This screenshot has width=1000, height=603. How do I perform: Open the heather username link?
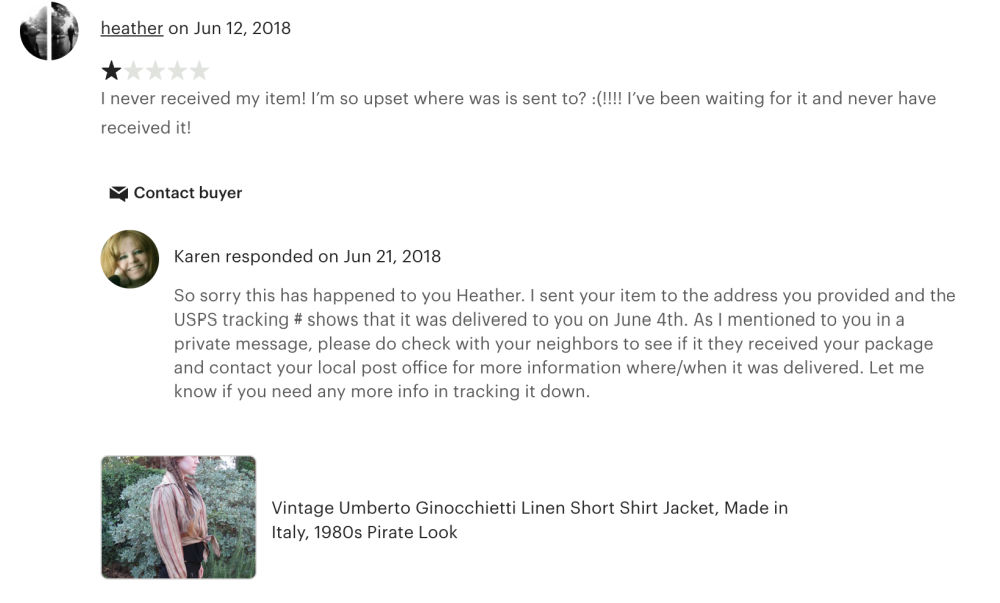point(131,28)
